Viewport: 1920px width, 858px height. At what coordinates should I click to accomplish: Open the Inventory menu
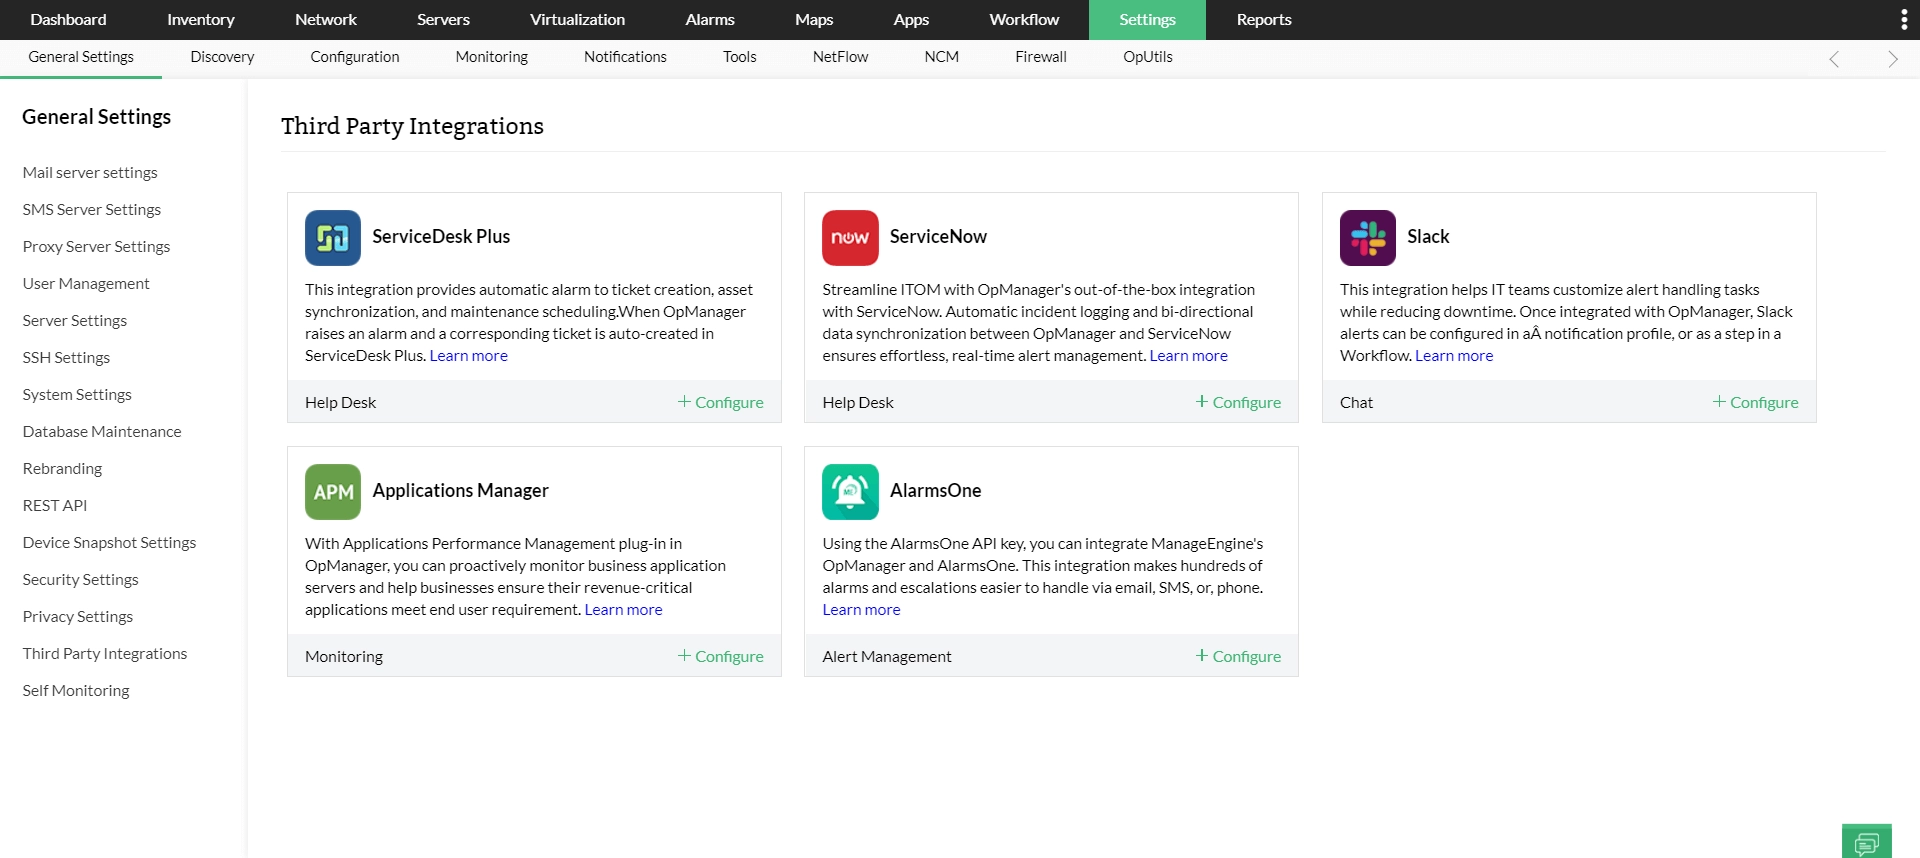point(201,20)
